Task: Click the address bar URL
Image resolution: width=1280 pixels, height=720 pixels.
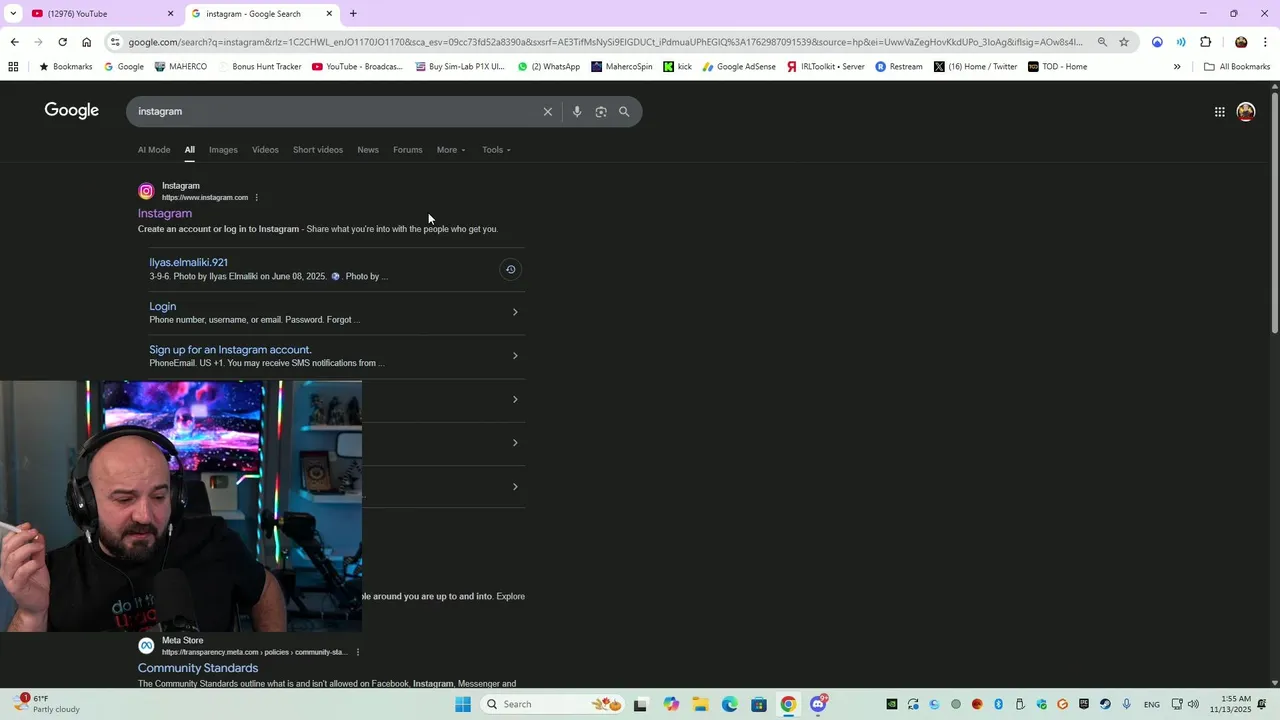Action: coord(605,42)
